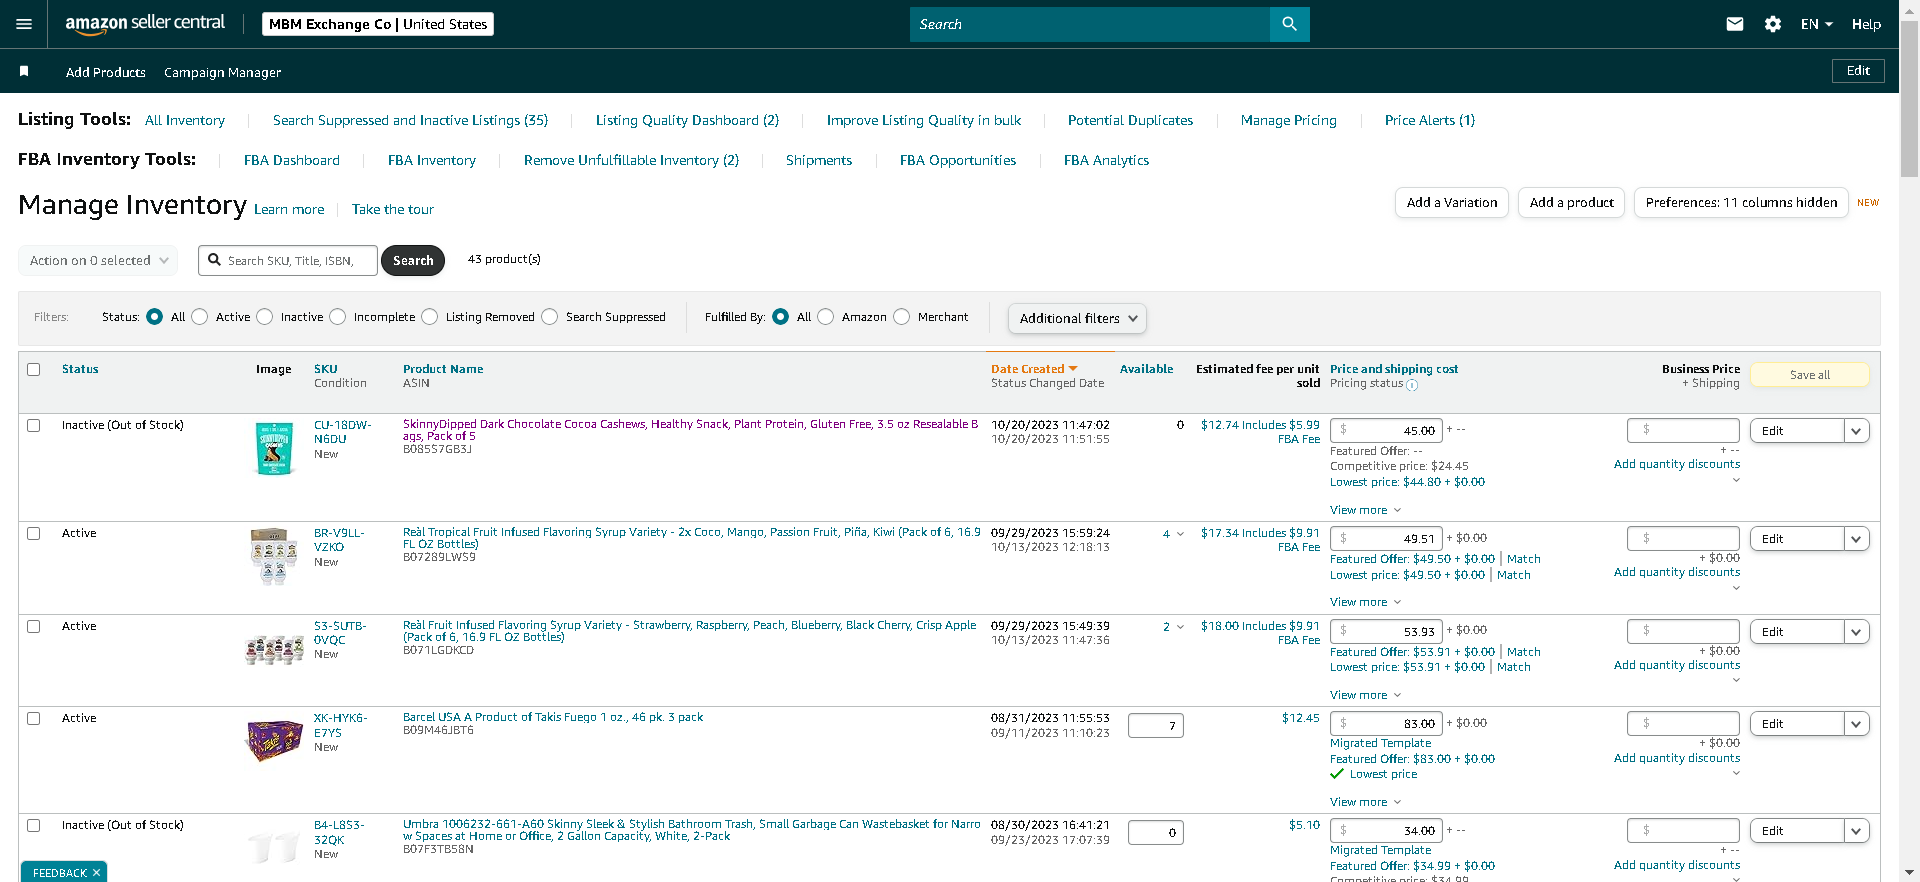This screenshot has width=1920, height=882.
Task: Click Match beside Featured Offer $49.50
Action: (x=1523, y=559)
